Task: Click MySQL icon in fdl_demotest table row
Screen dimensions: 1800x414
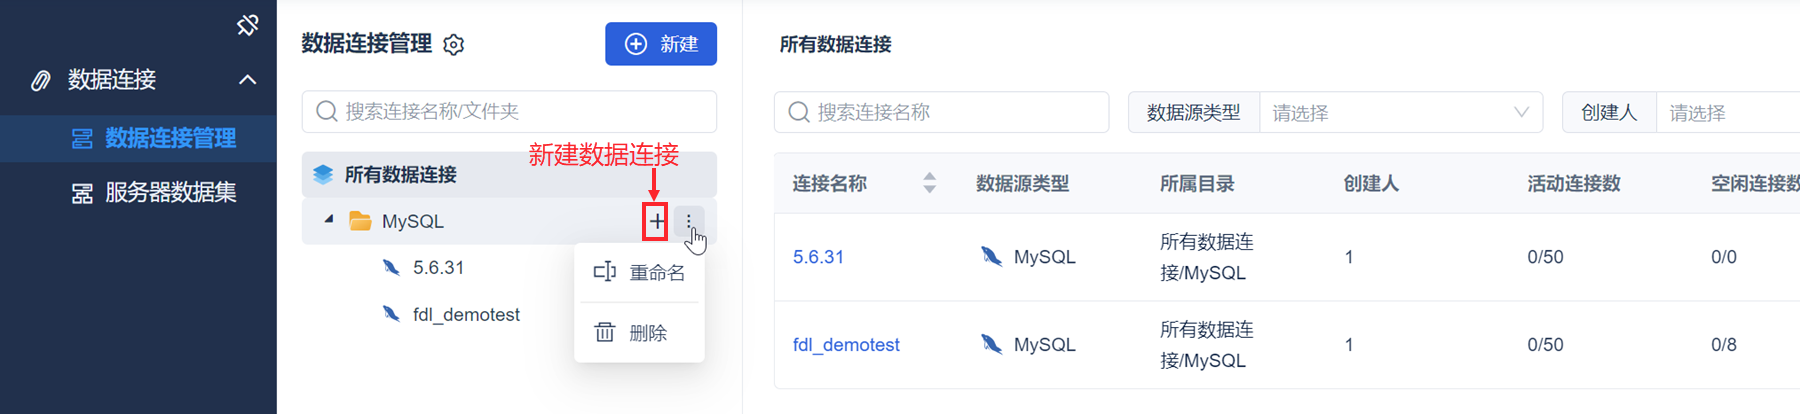Action: click(x=991, y=345)
